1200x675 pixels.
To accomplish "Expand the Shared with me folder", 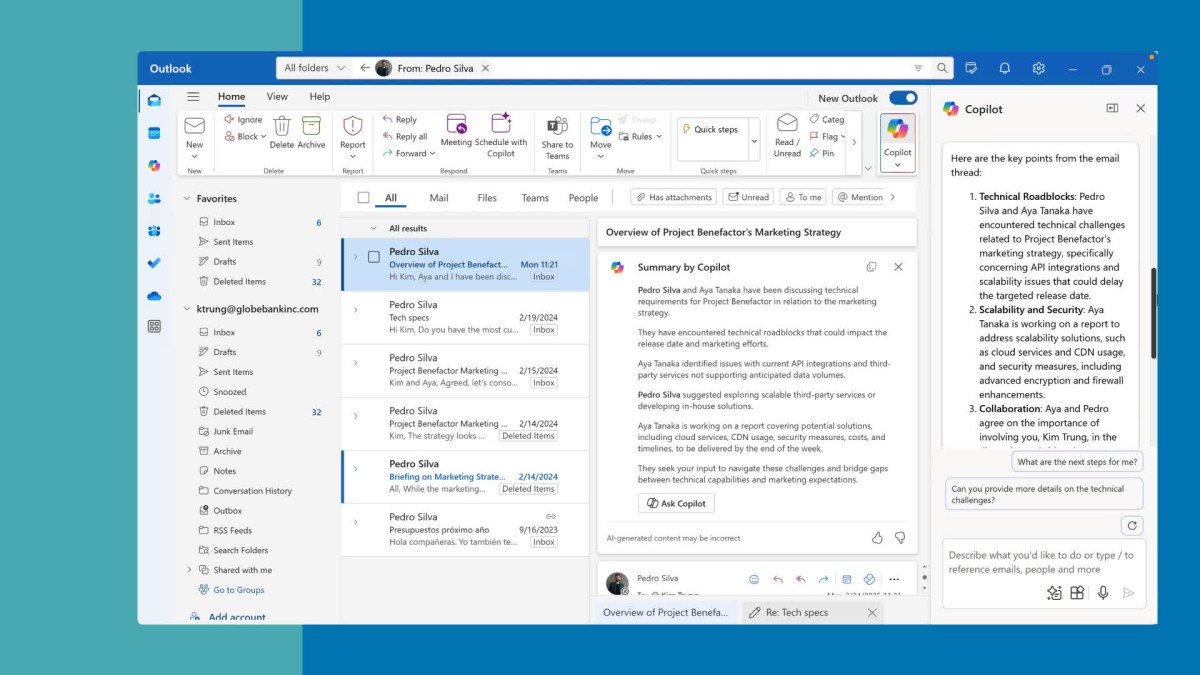I will (188, 570).
